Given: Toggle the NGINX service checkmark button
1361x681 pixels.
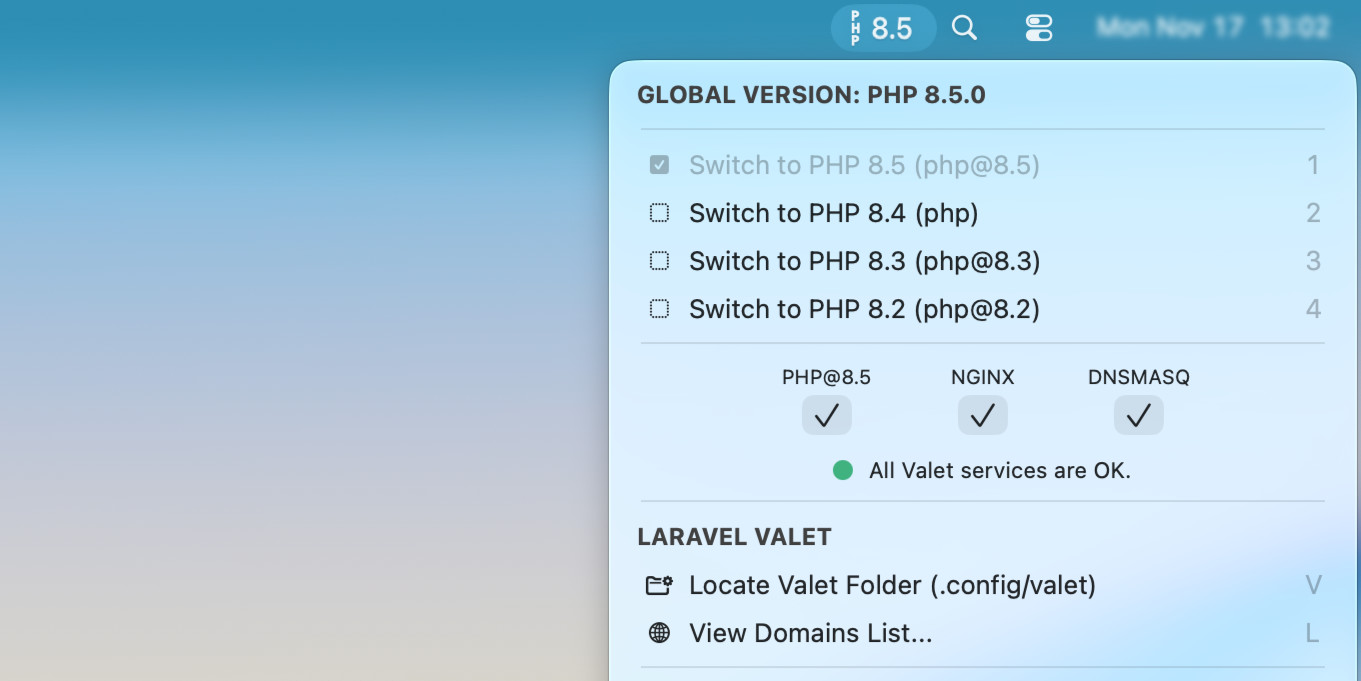Looking at the screenshot, I should 982,415.
